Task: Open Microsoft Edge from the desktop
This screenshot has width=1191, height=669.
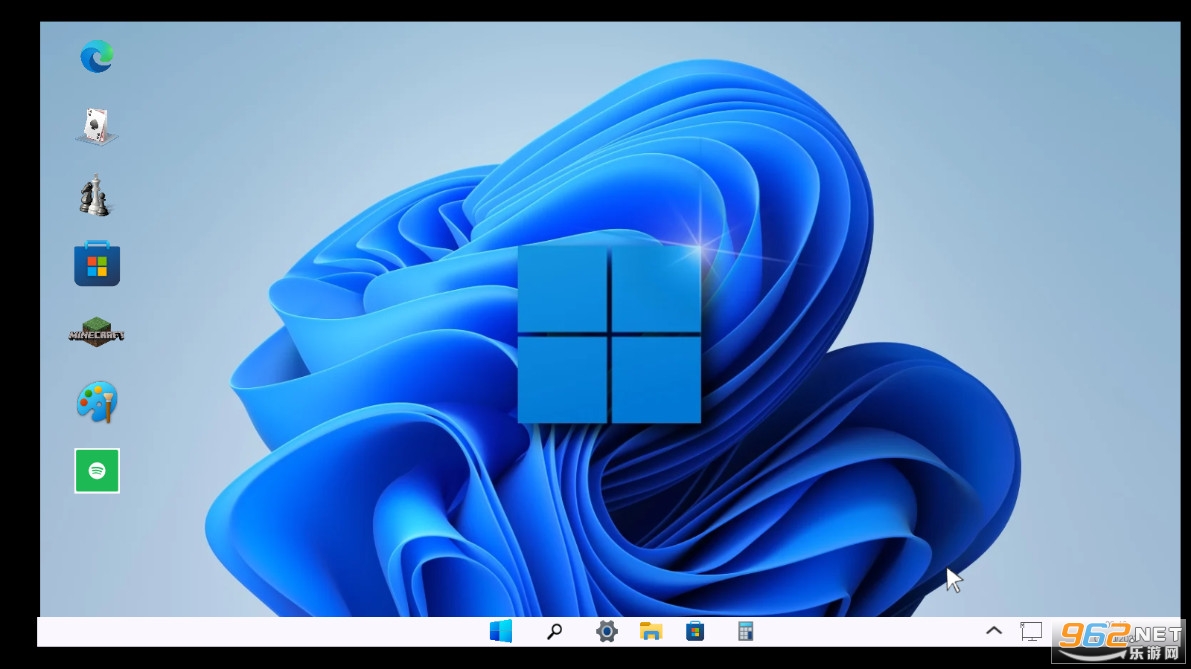Action: point(97,57)
